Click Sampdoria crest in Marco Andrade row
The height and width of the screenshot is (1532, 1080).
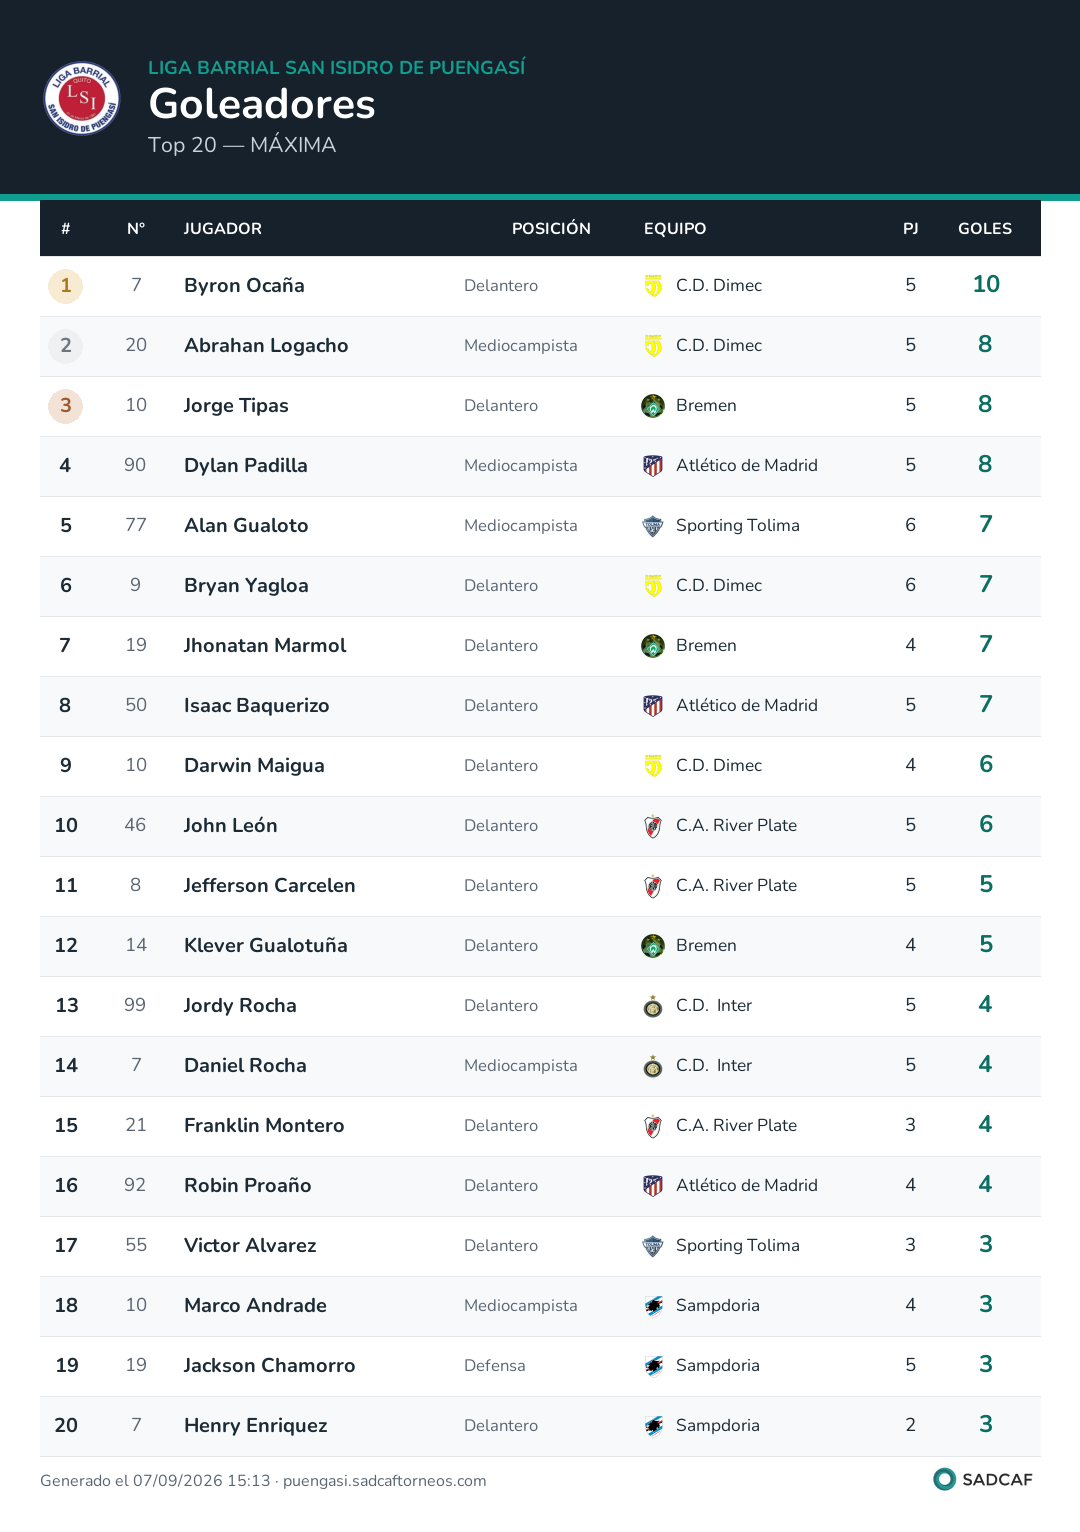[653, 1306]
